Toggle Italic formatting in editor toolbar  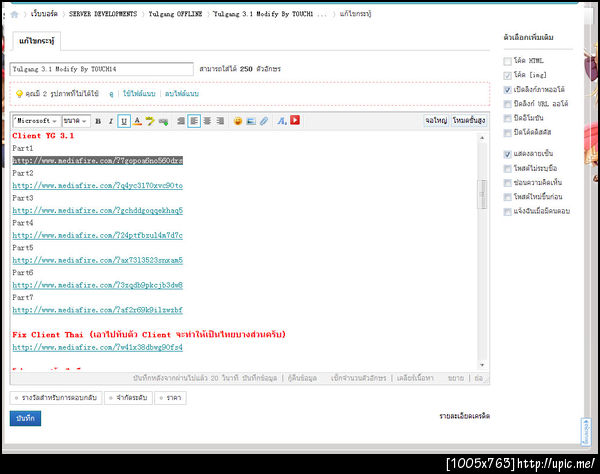point(111,121)
